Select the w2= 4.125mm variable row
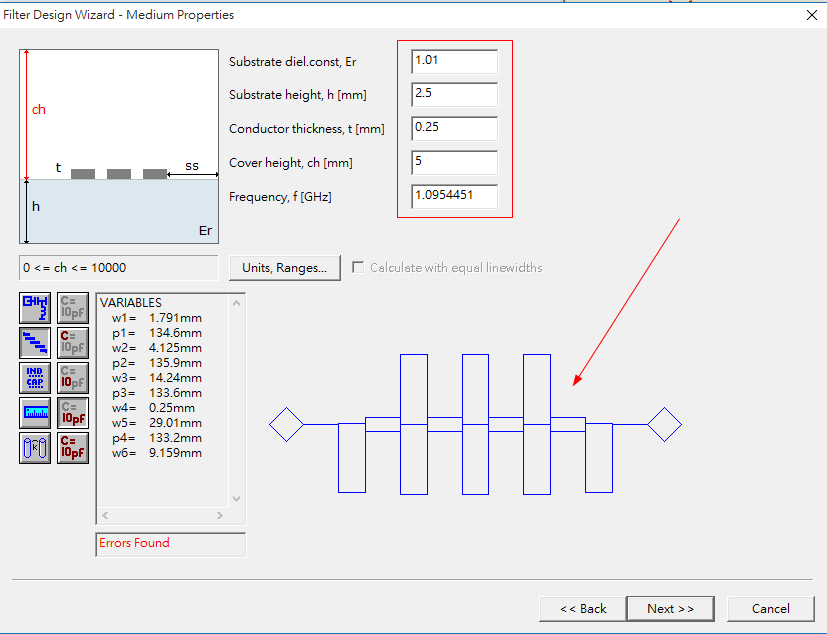Image resolution: width=827 pixels, height=634 pixels. click(157, 348)
